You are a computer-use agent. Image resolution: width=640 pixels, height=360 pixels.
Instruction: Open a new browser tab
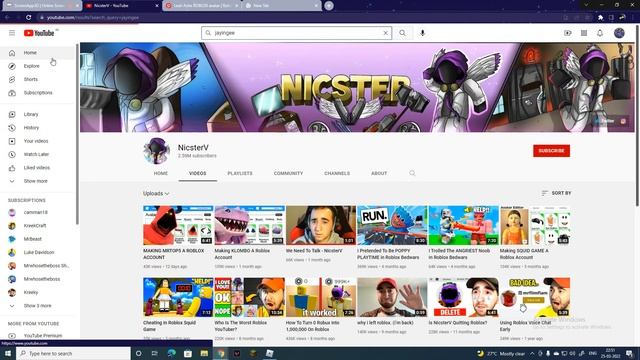tap(329, 6)
